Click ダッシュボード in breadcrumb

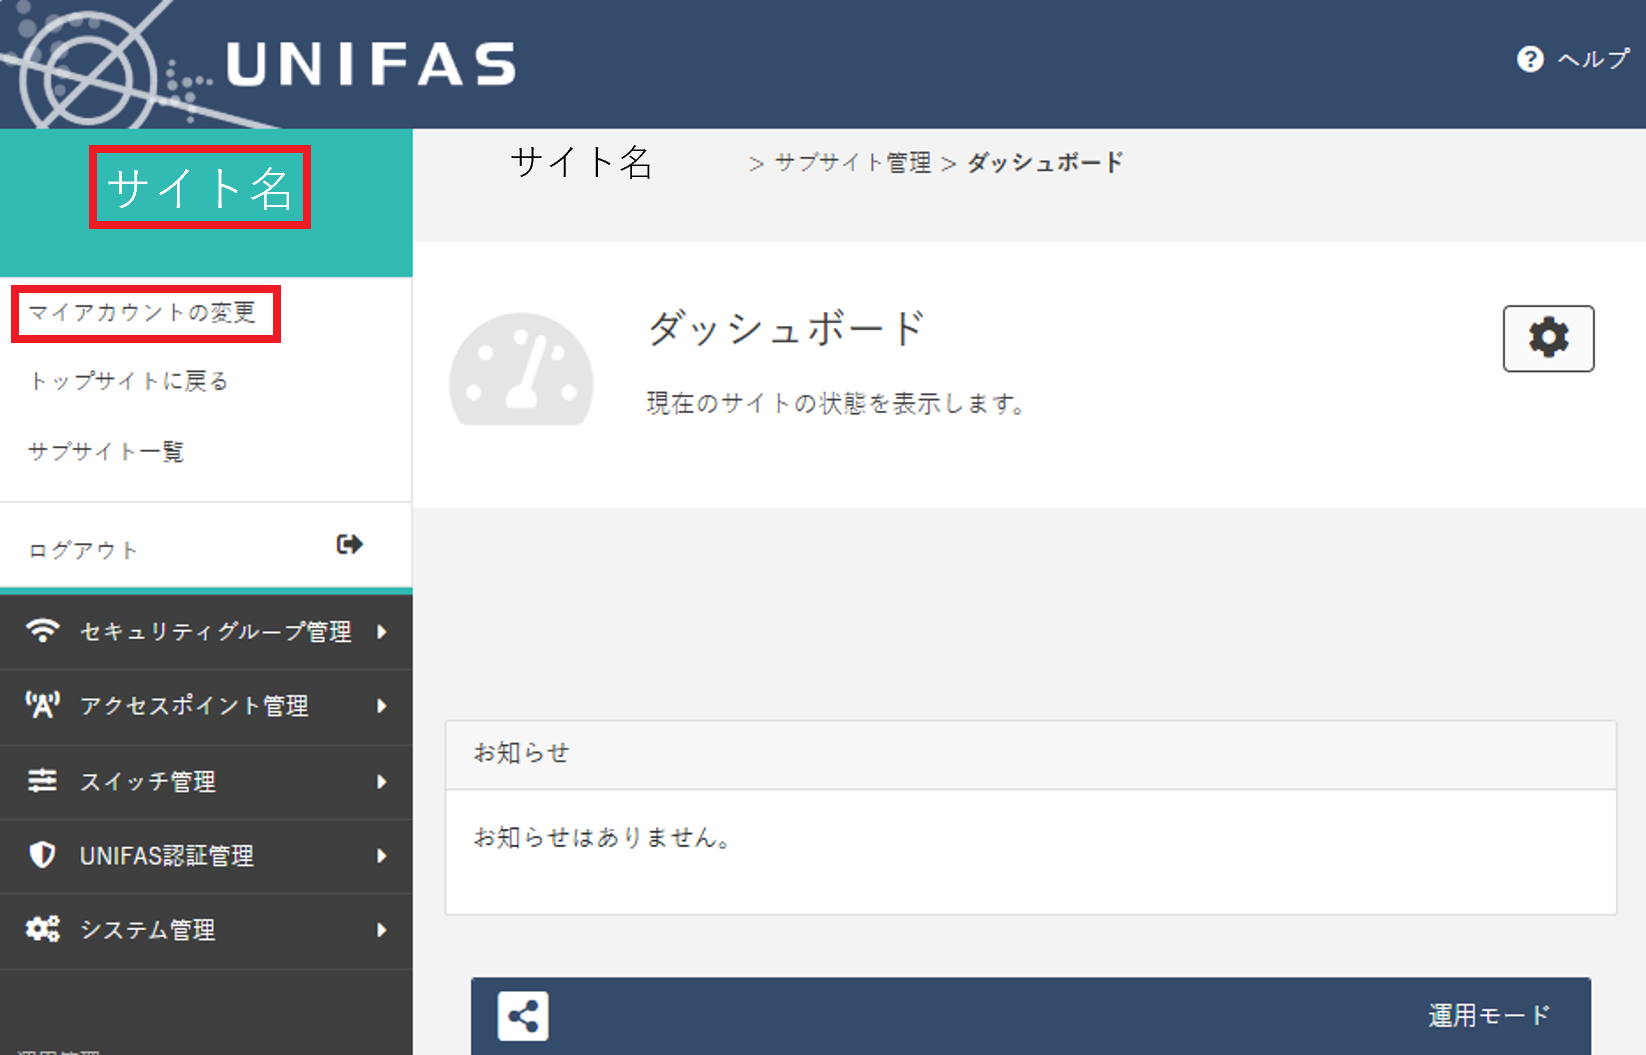coord(1045,163)
